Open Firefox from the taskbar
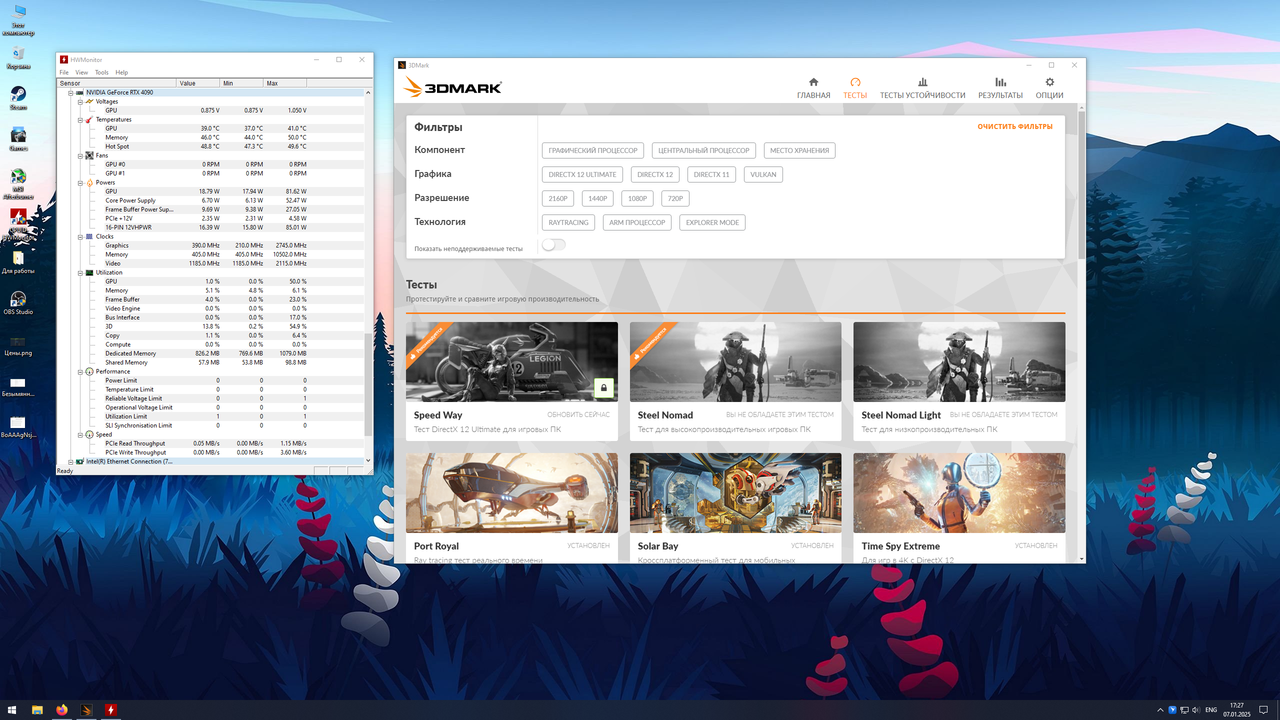1280x720 pixels. tap(62, 710)
